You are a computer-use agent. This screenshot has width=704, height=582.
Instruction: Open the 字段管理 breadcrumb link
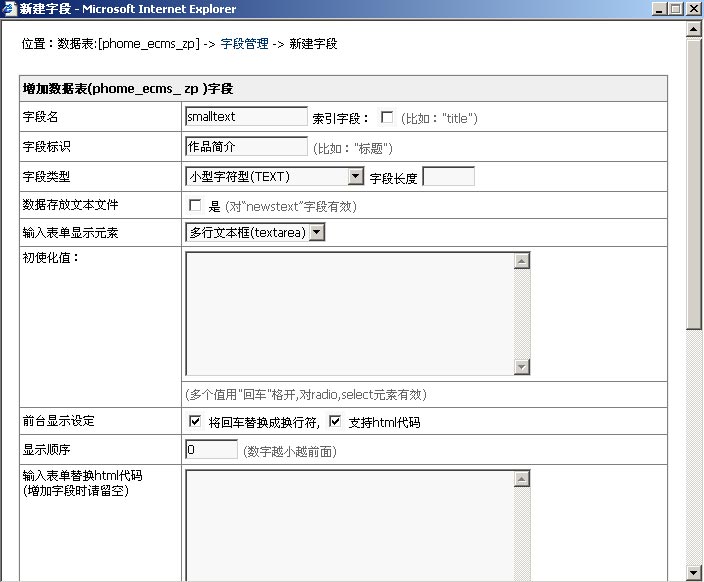pos(244,44)
